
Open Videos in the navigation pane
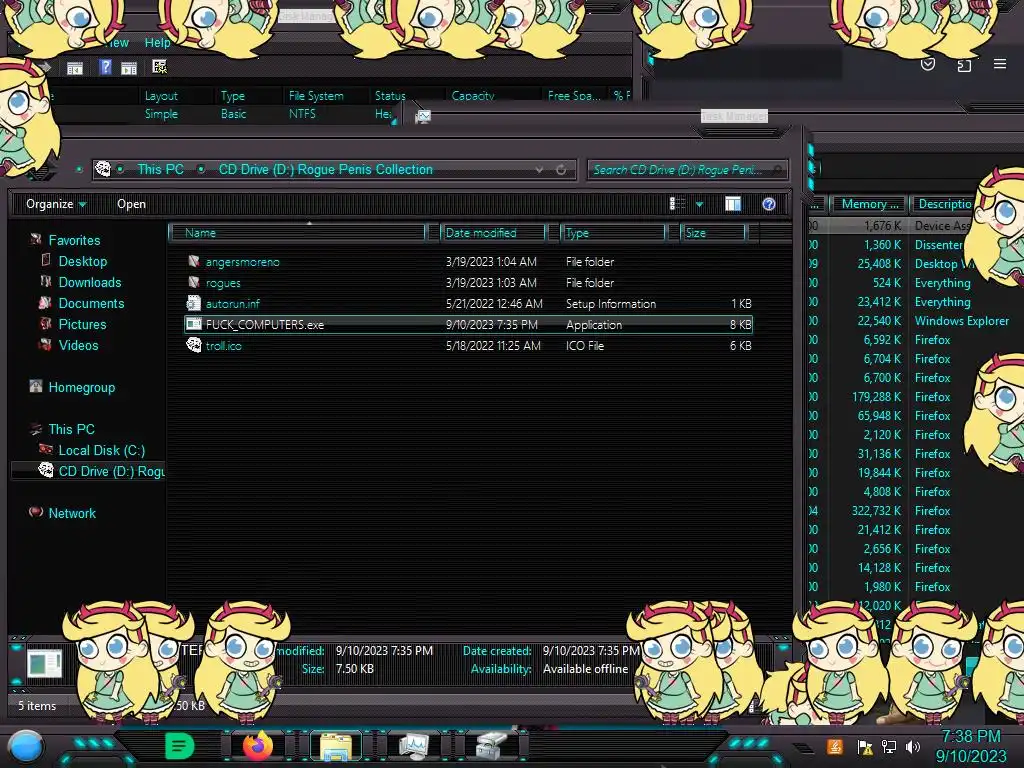[x=78, y=345]
